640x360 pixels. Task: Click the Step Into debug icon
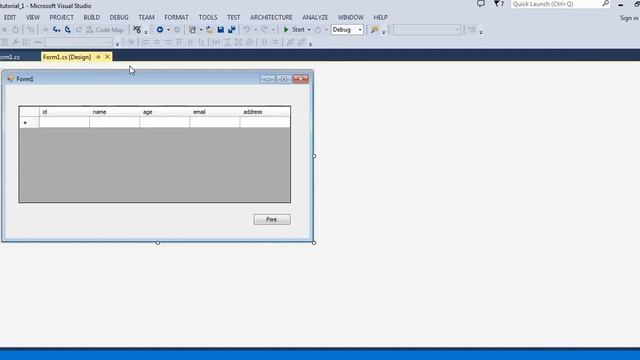tap(56, 30)
